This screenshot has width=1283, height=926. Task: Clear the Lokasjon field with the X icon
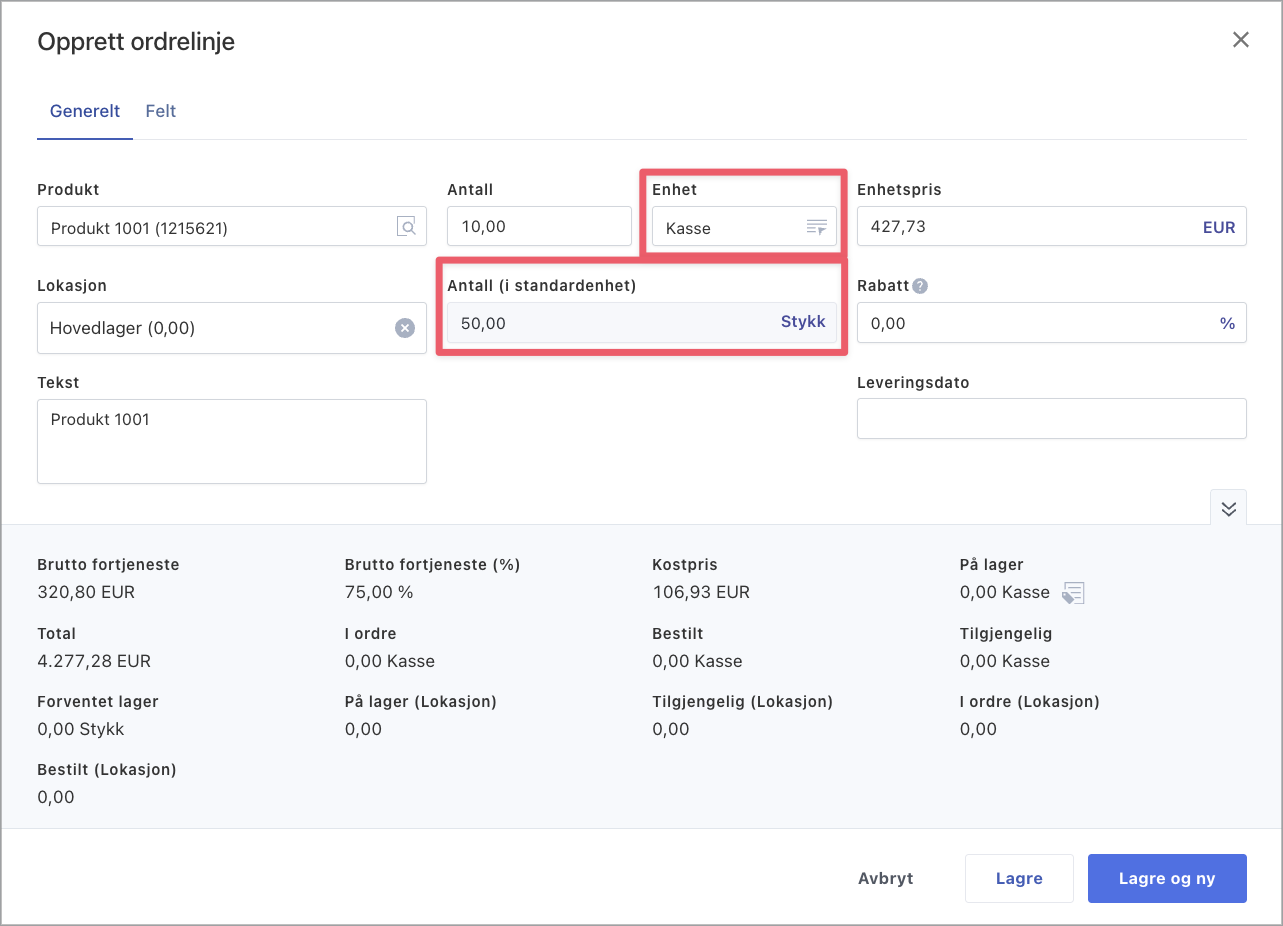coord(404,328)
